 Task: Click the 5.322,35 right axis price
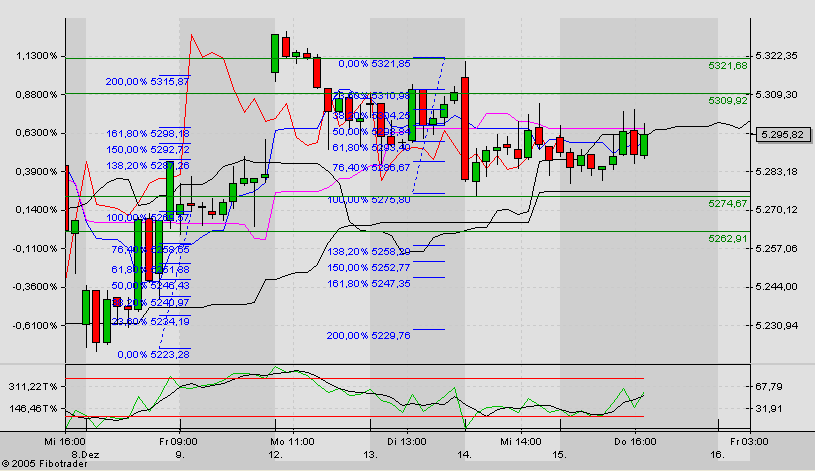pos(776,56)
